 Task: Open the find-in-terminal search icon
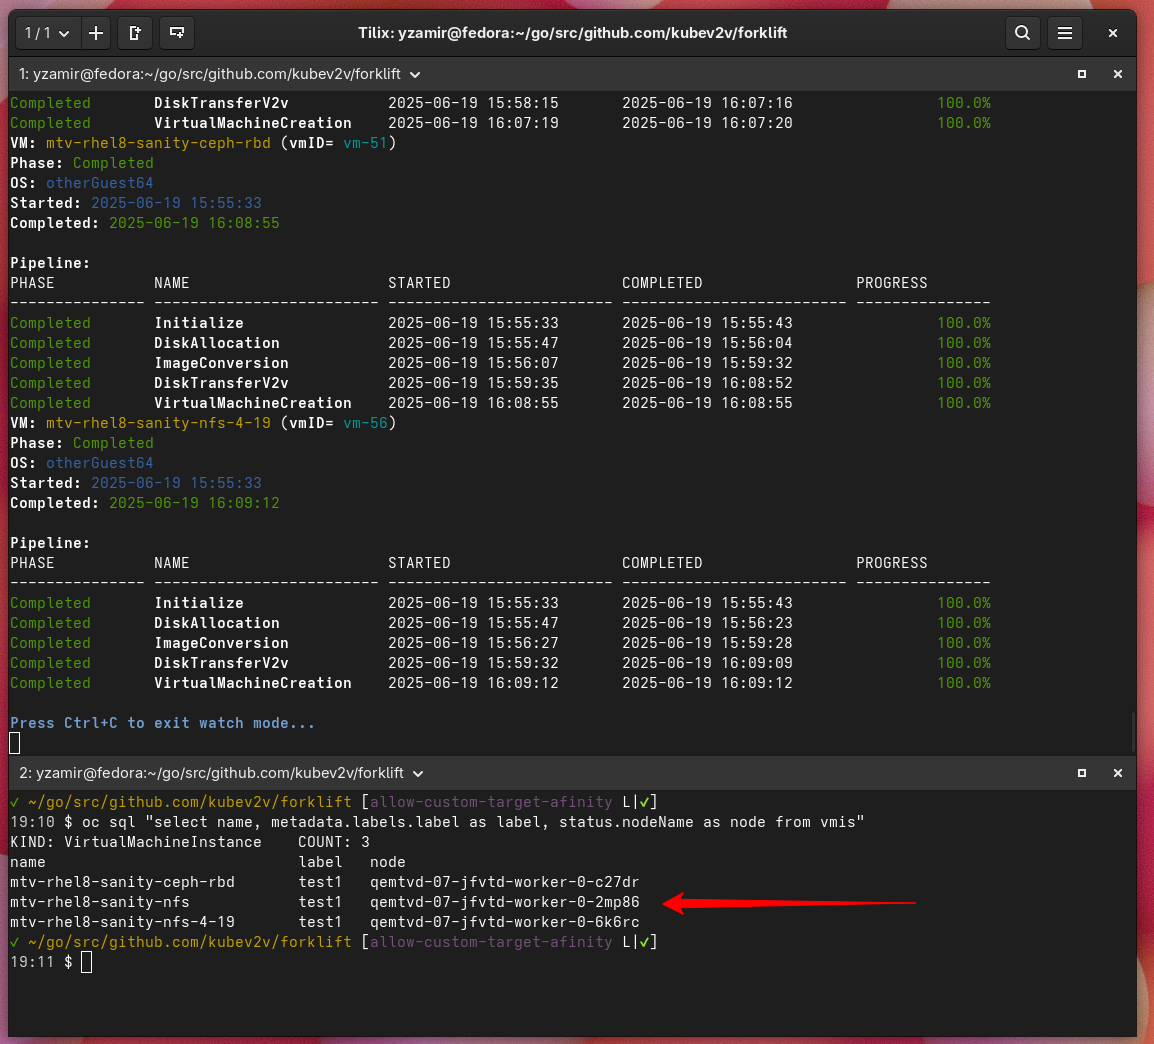pyautogui.click(x=1022, y=33)
